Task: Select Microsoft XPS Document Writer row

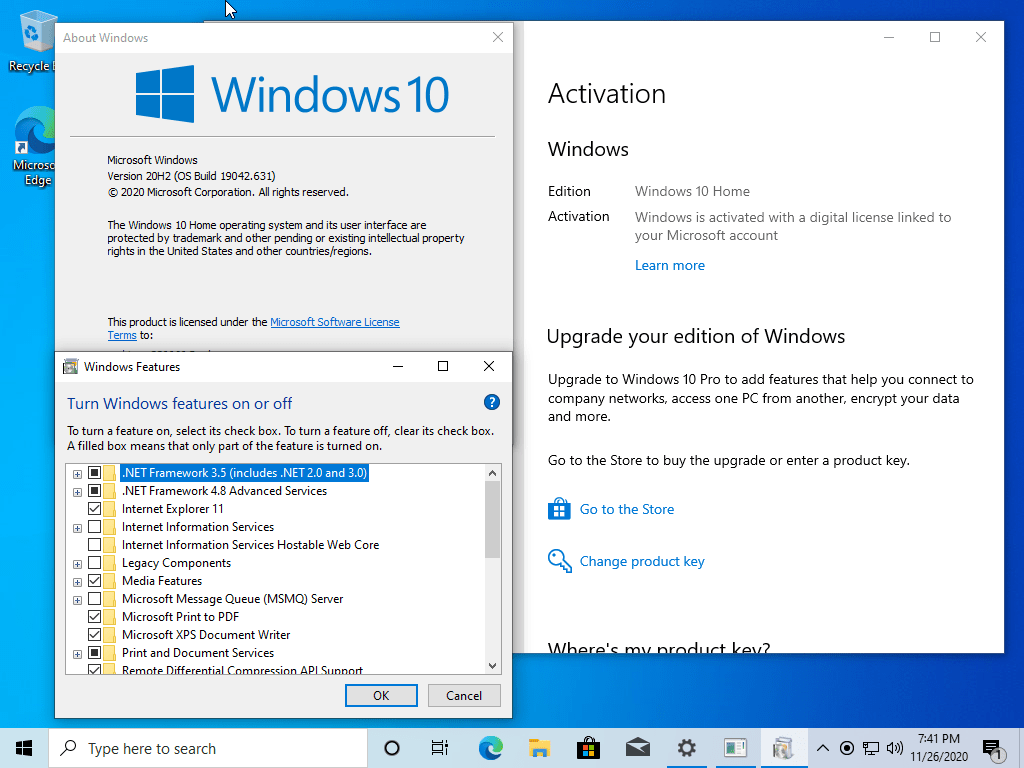Action: click(206, 635)
